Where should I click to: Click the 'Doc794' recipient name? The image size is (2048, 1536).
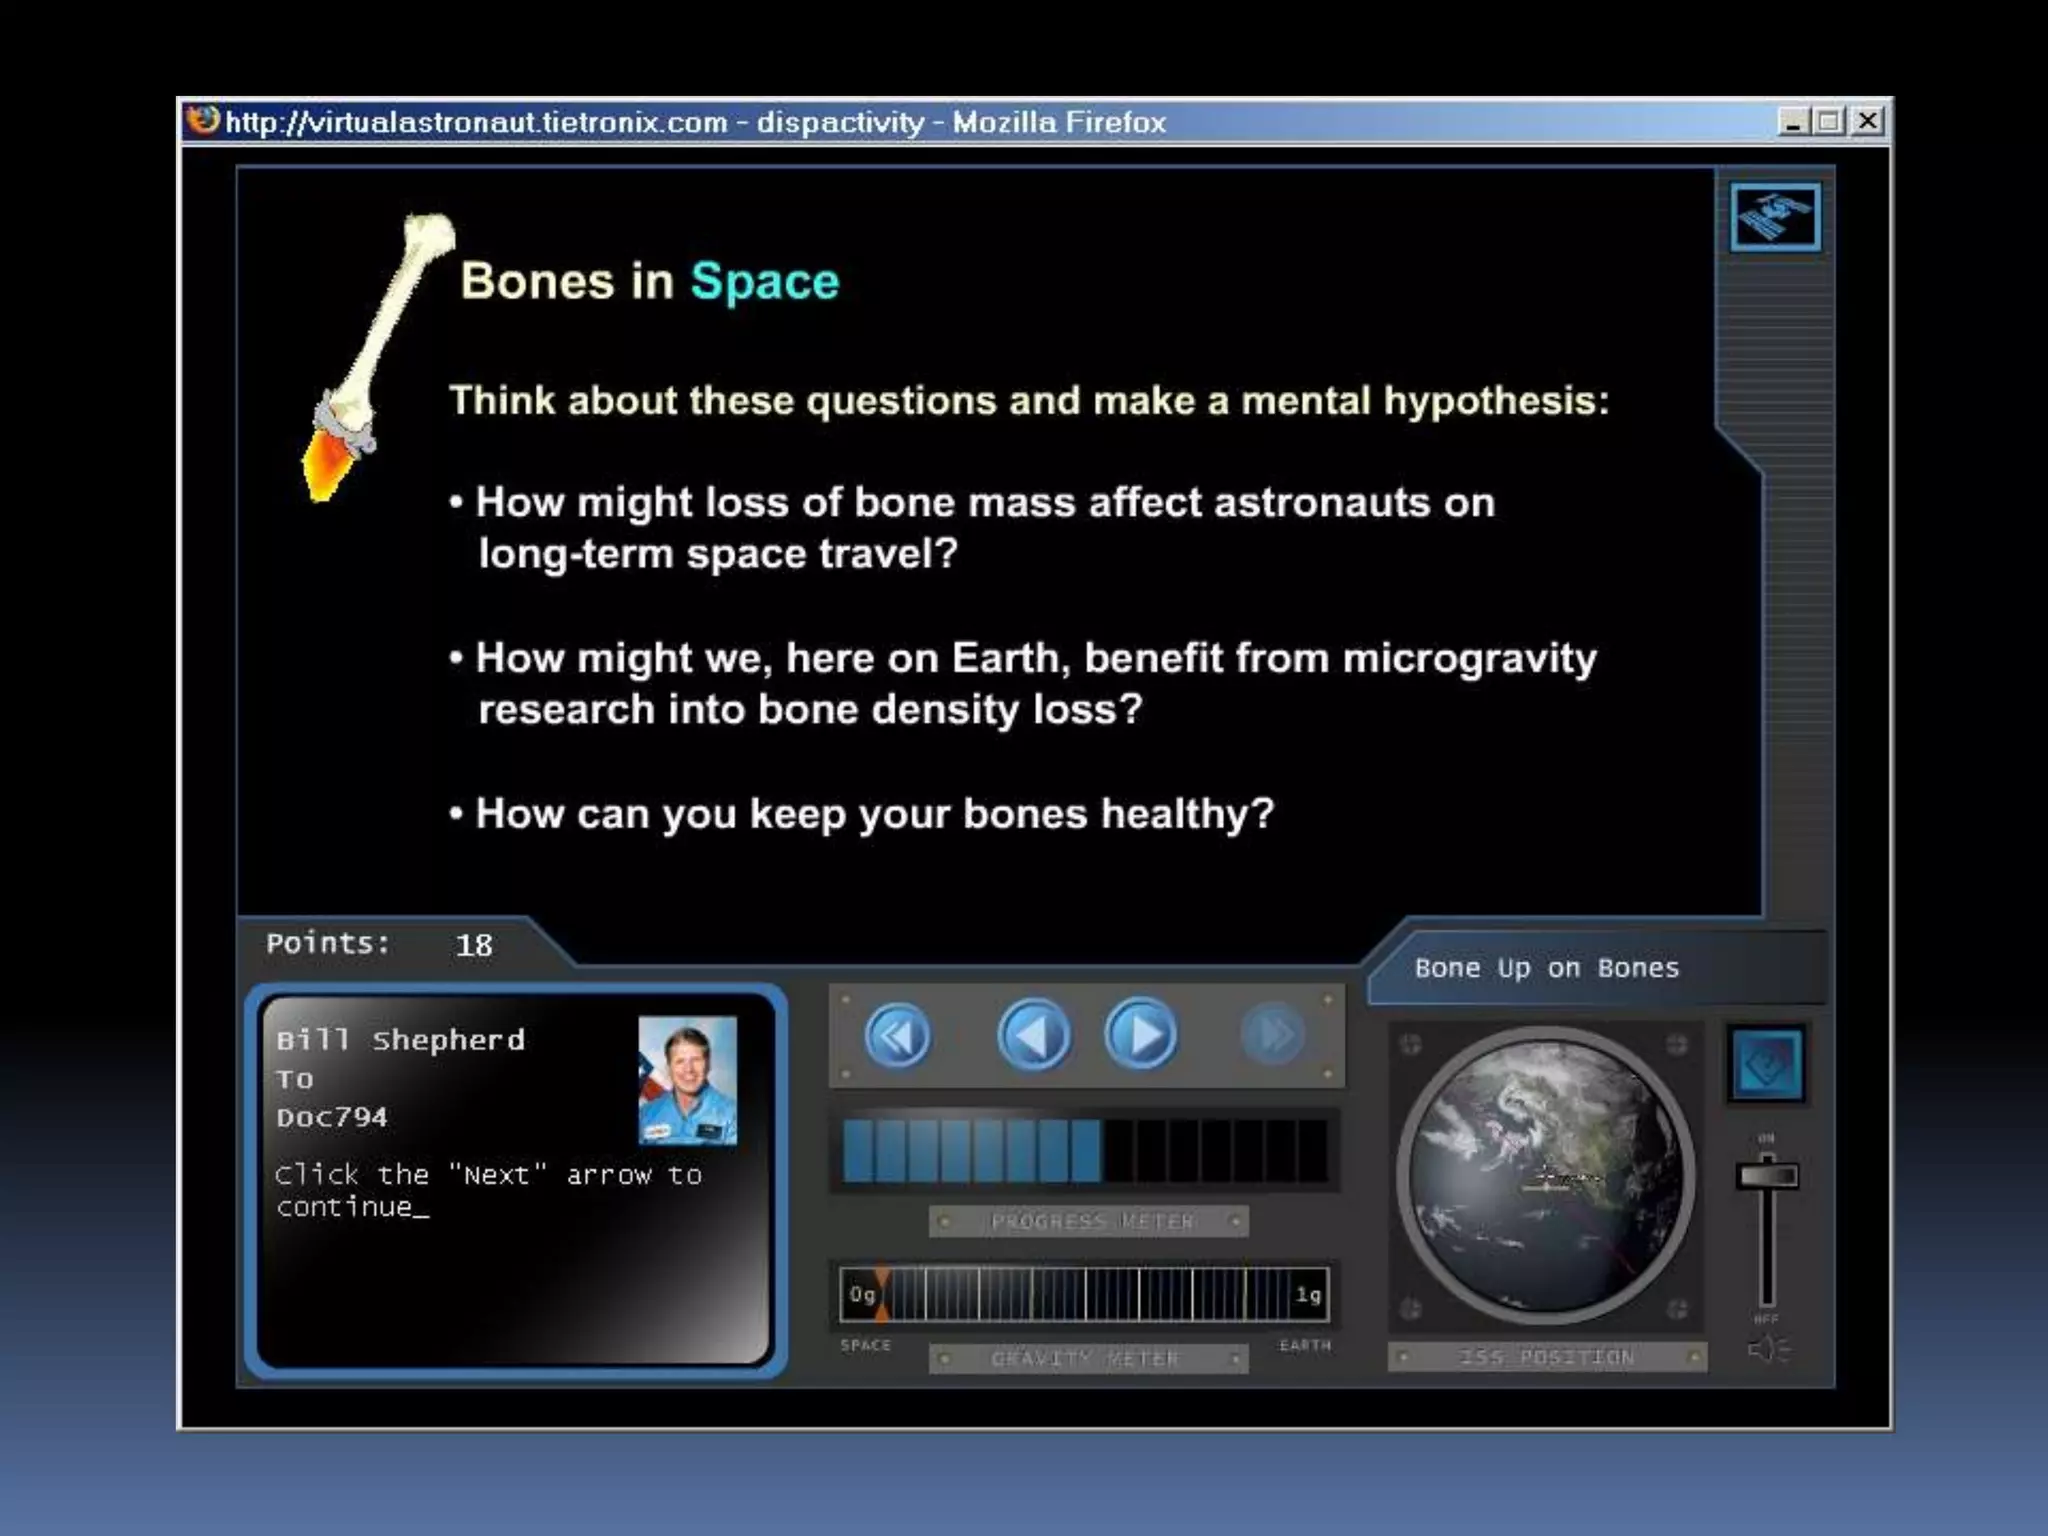pos(332,1117)
